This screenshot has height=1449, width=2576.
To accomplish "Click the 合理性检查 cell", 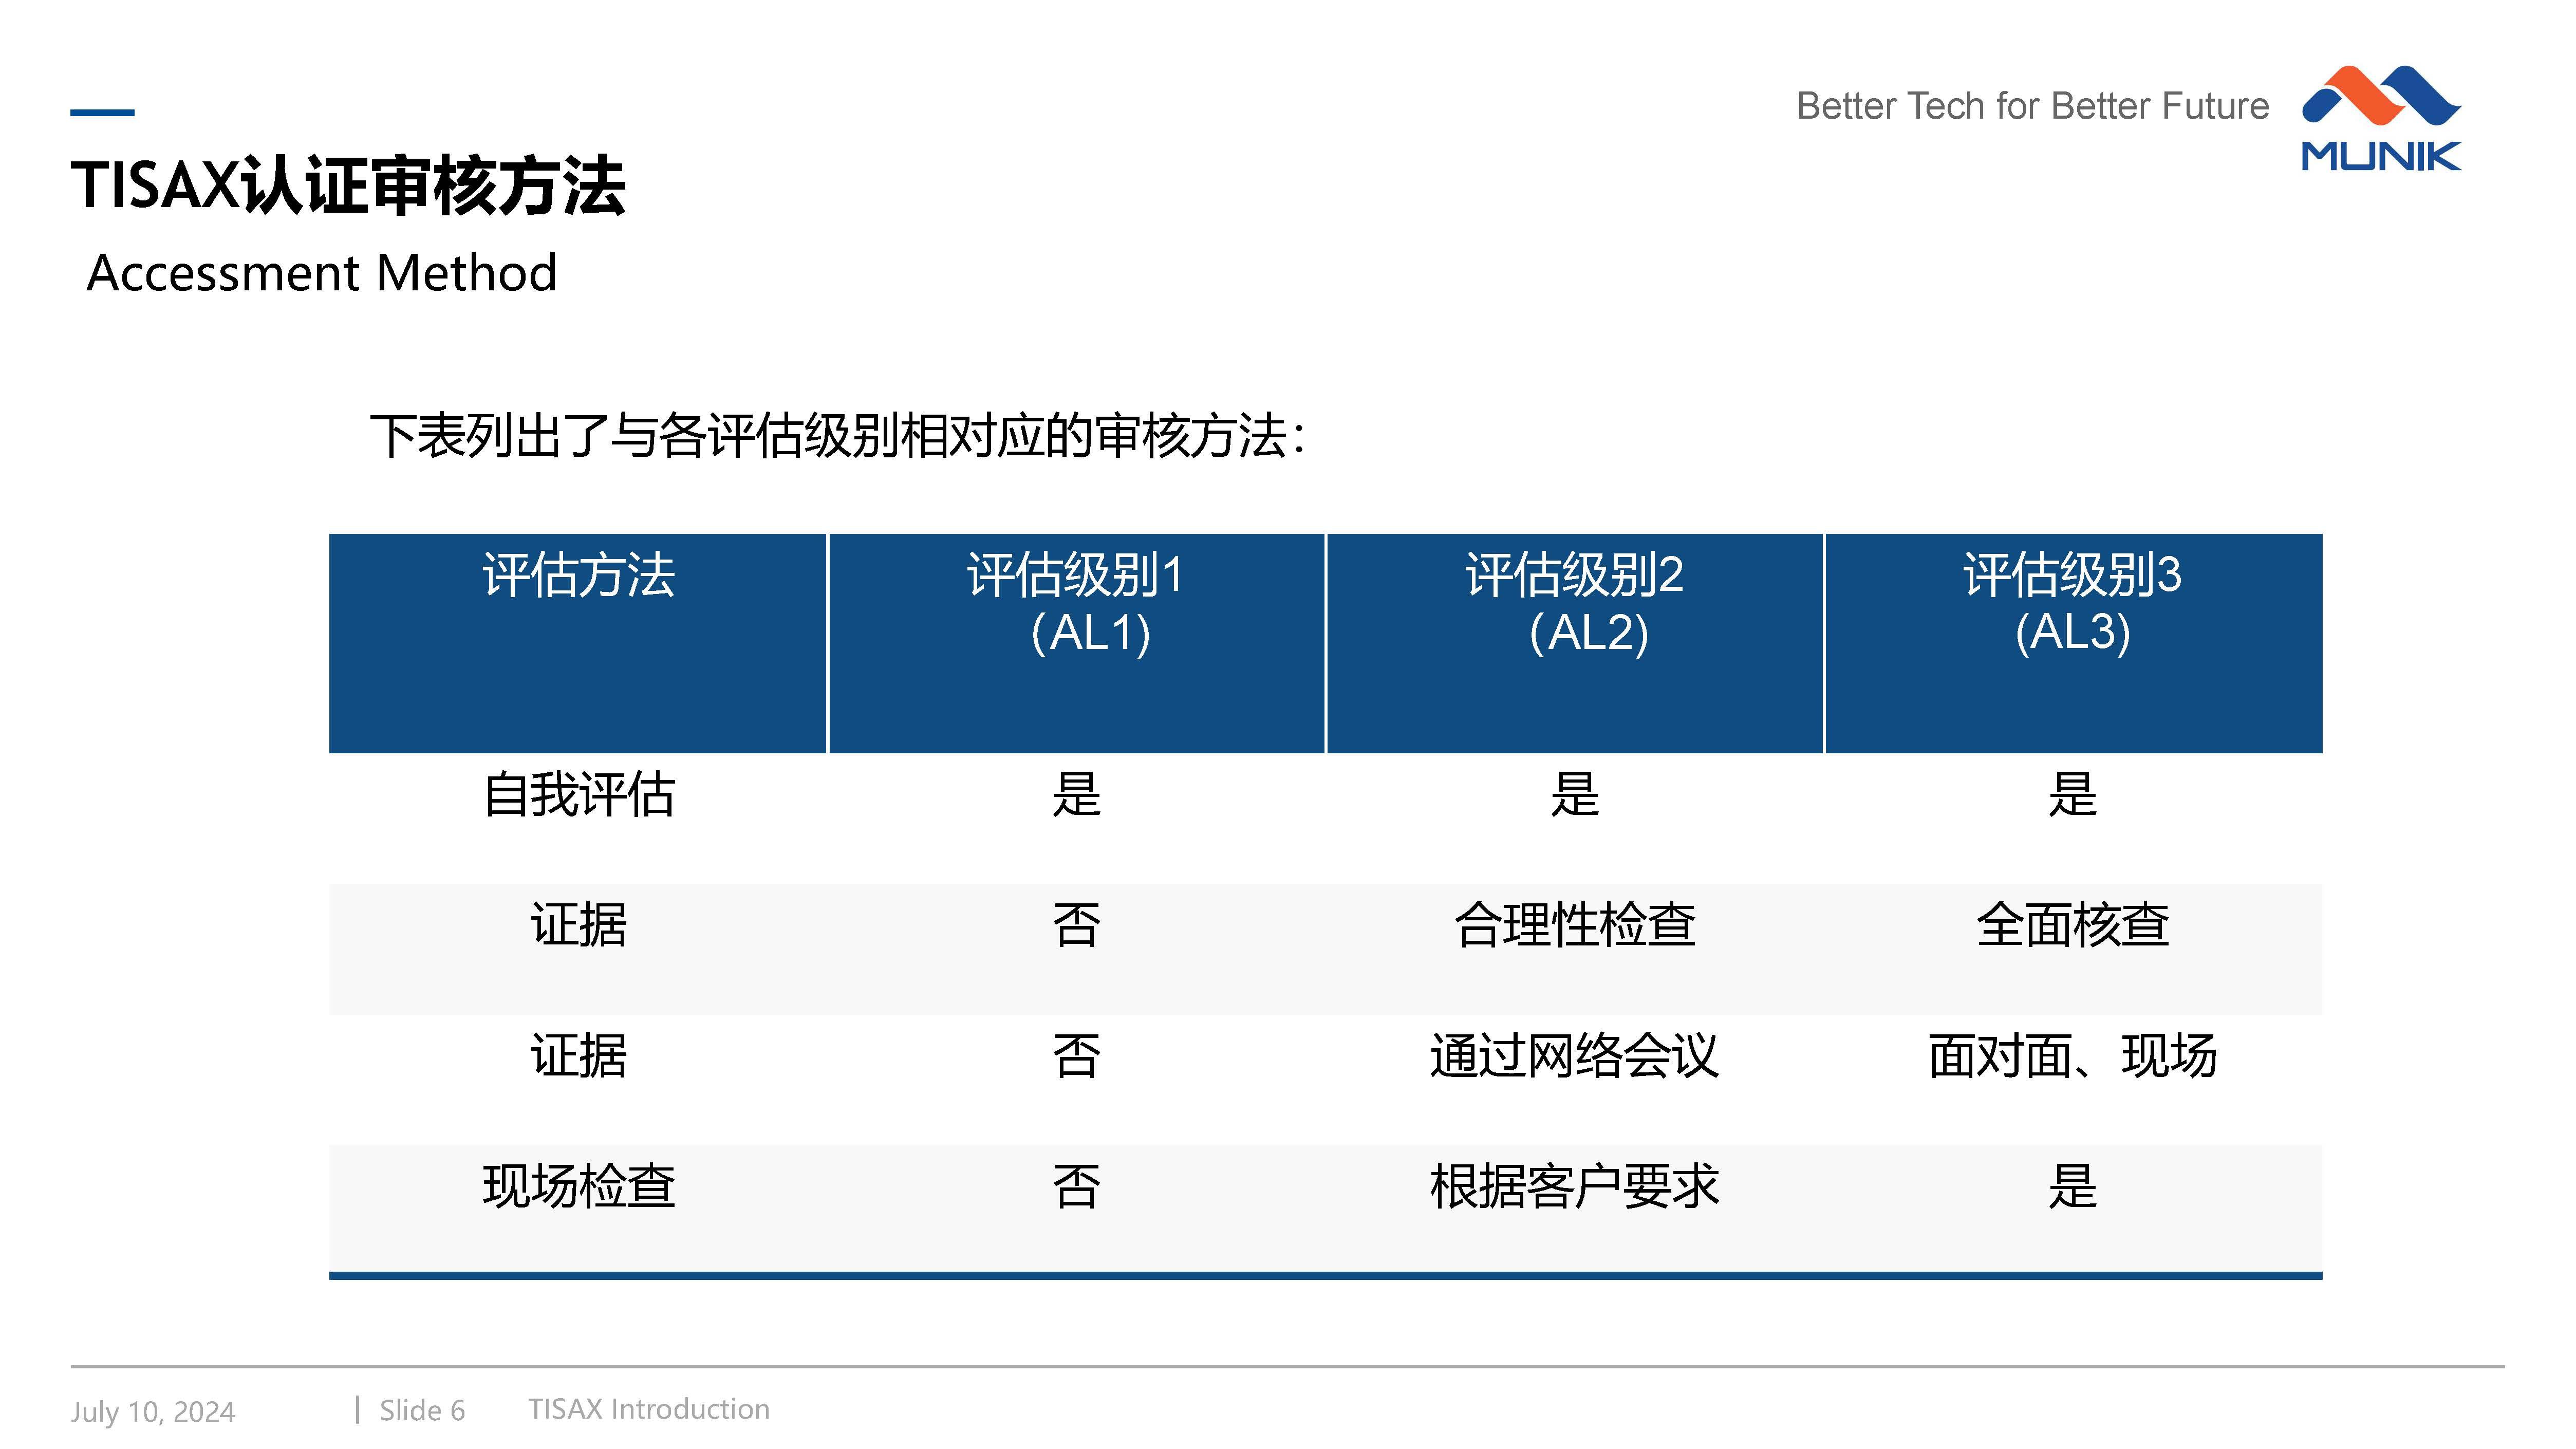I will click(1574, 925).
